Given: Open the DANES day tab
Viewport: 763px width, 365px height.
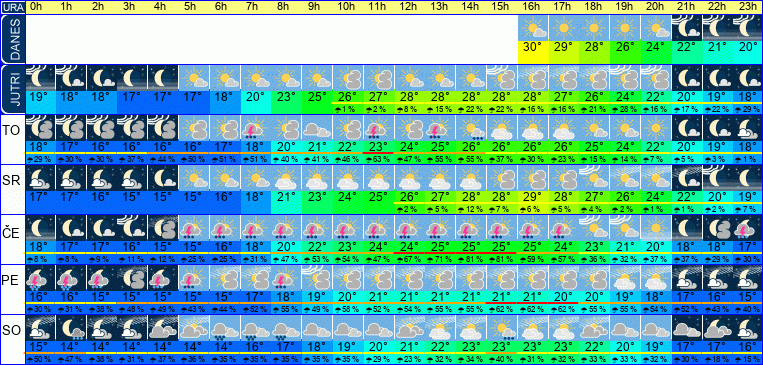Looking at the screenshot, I should 12,39.
